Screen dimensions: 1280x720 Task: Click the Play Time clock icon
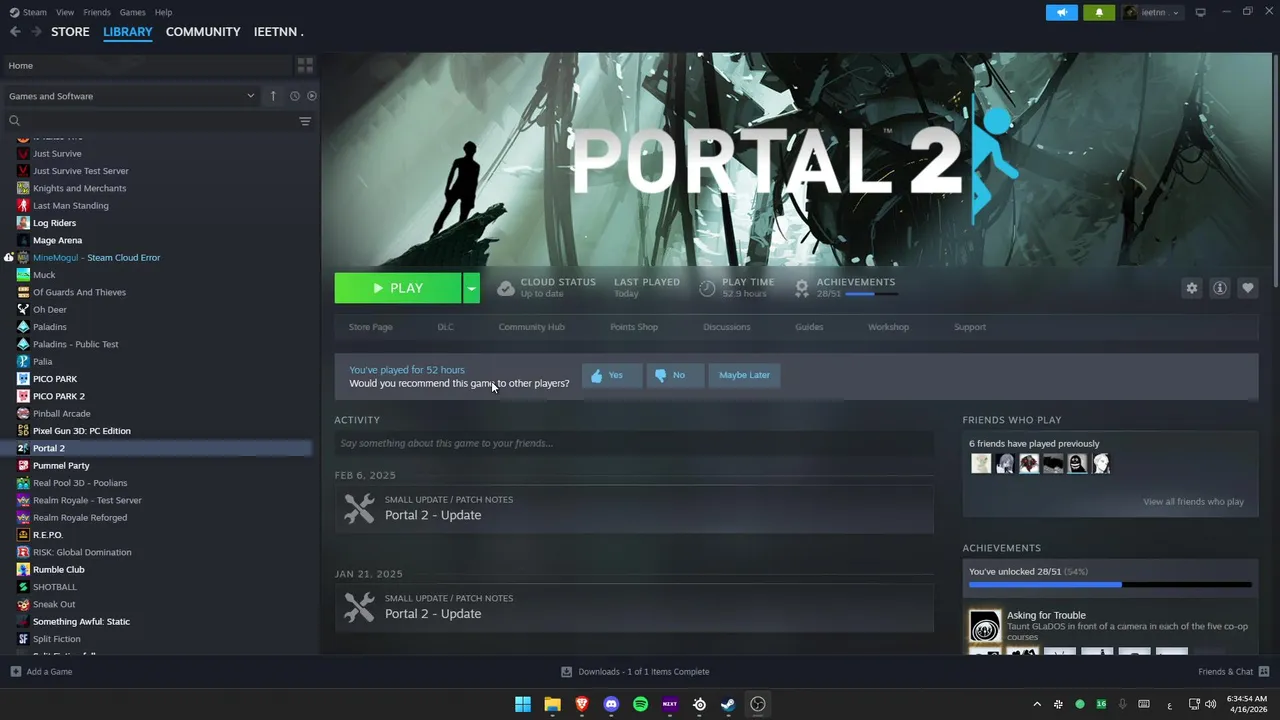(x=707, y=288)
